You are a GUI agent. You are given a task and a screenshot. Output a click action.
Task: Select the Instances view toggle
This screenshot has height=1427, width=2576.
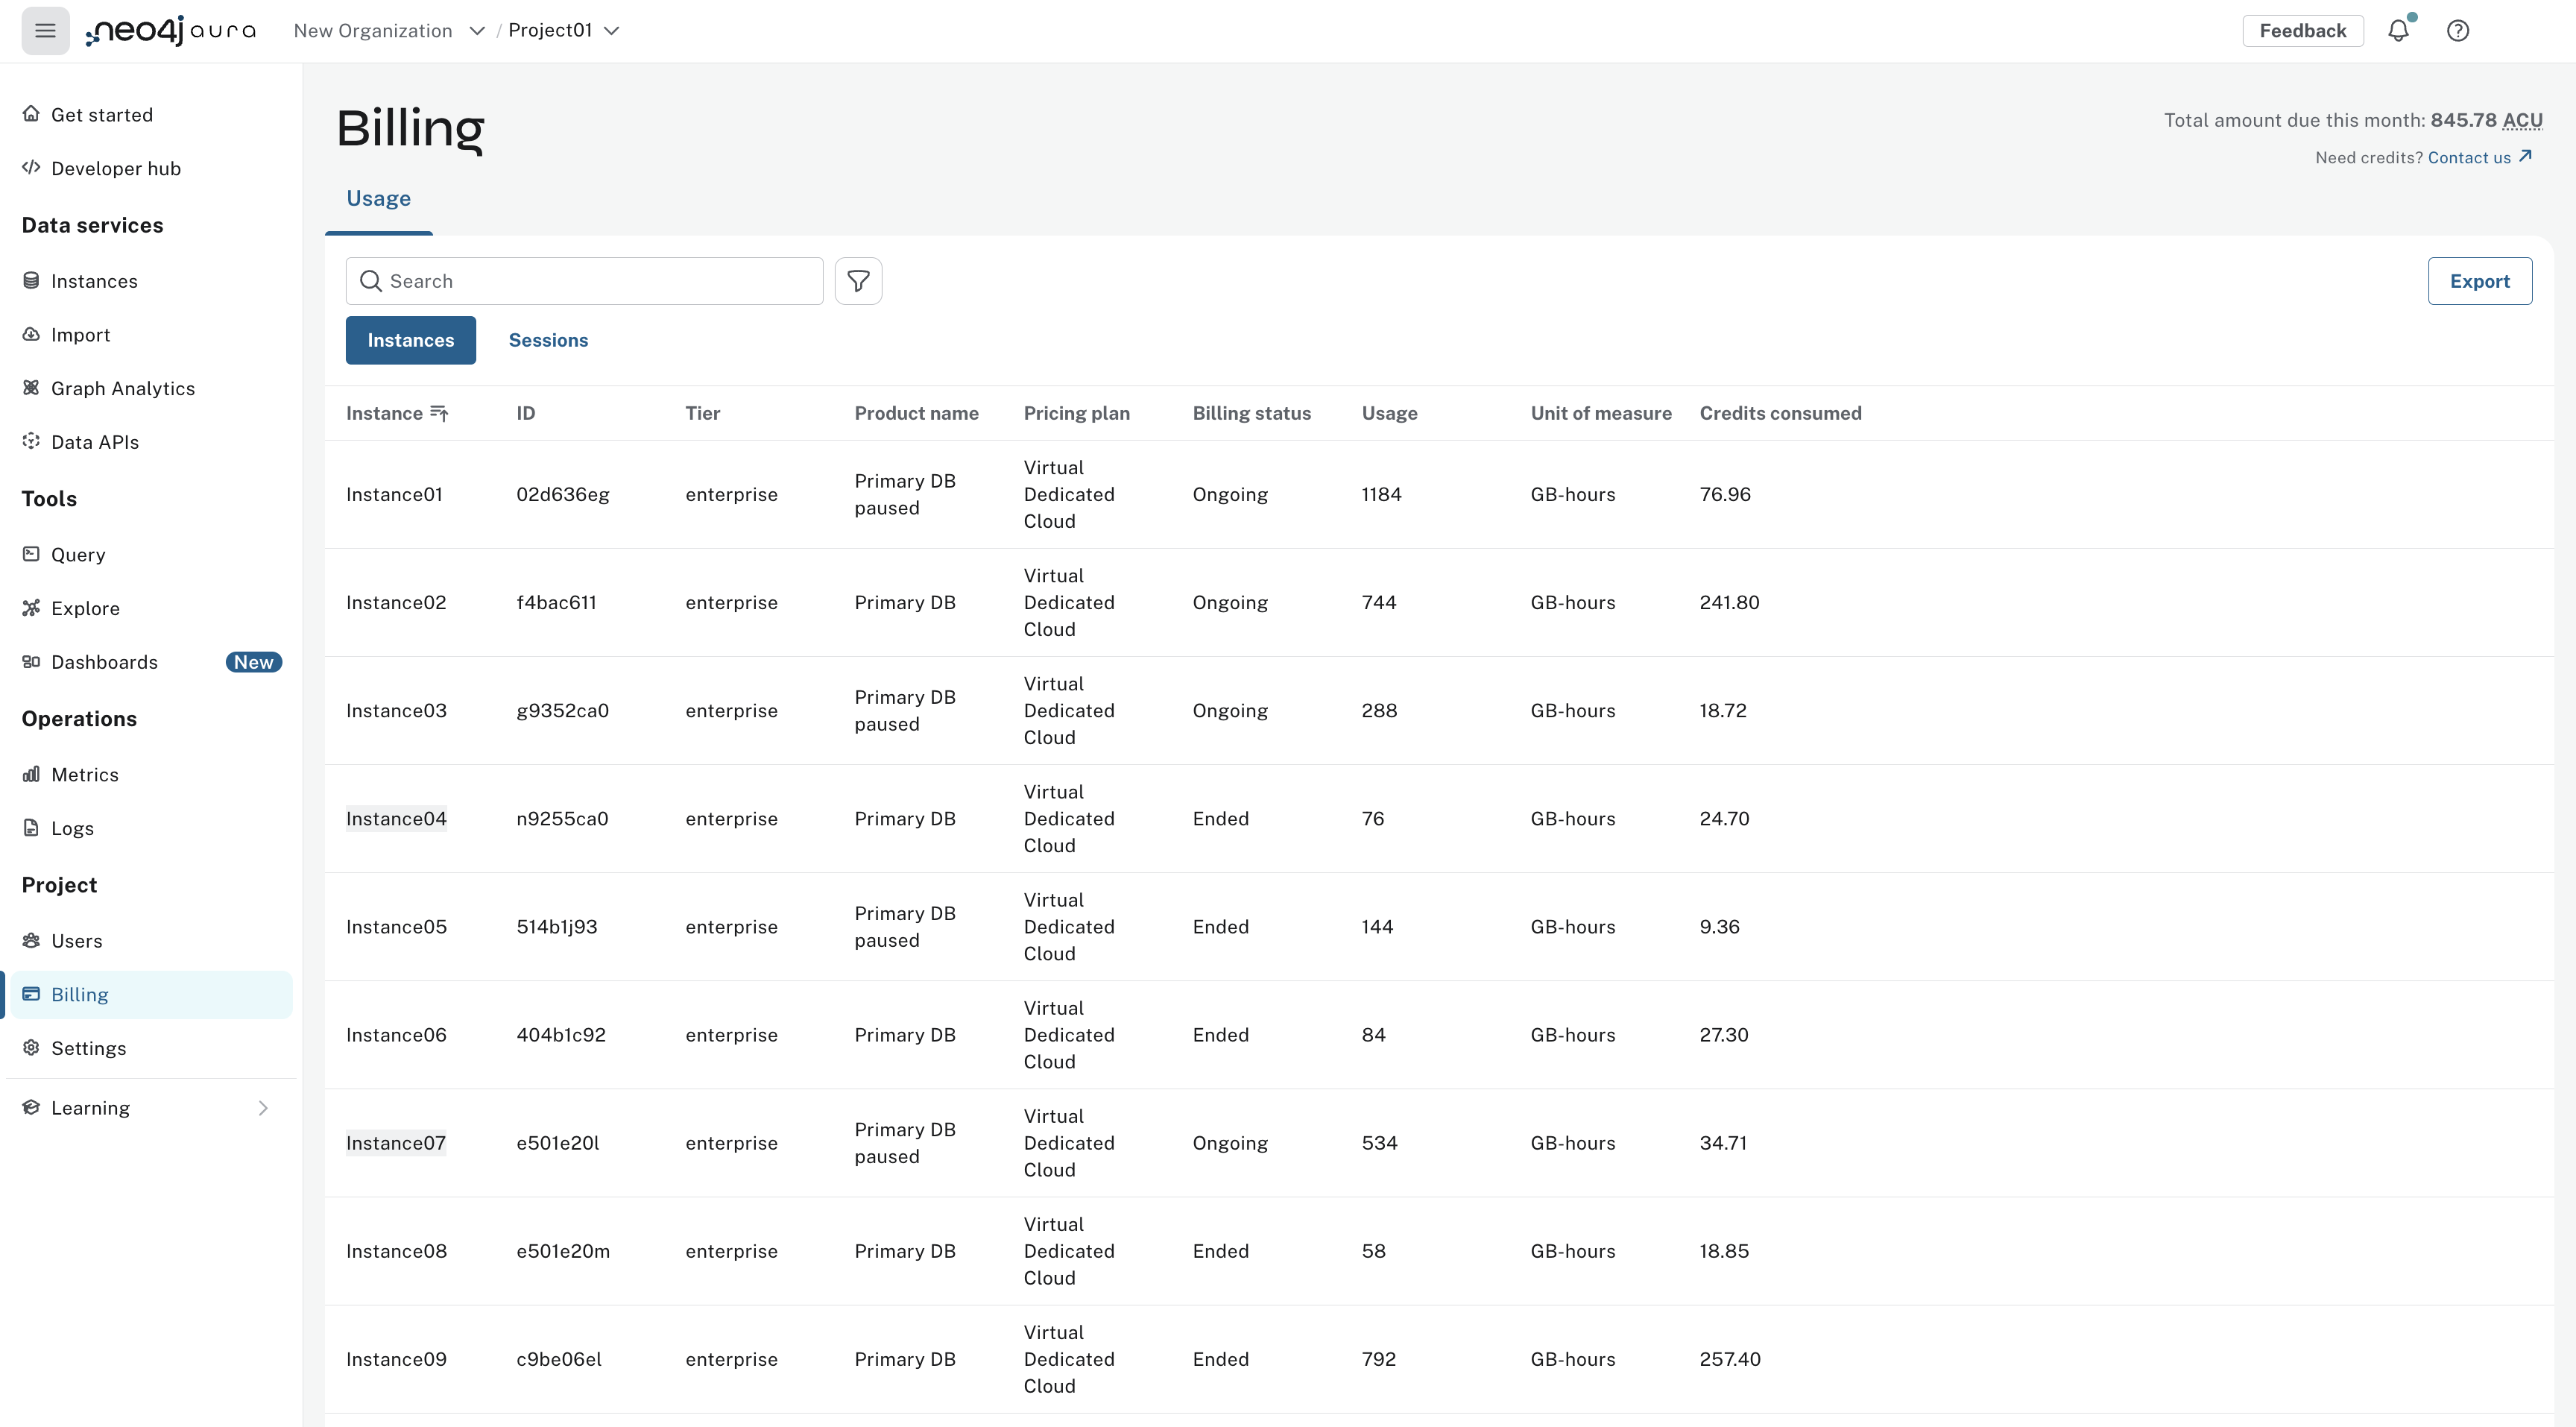coord(411,340)
